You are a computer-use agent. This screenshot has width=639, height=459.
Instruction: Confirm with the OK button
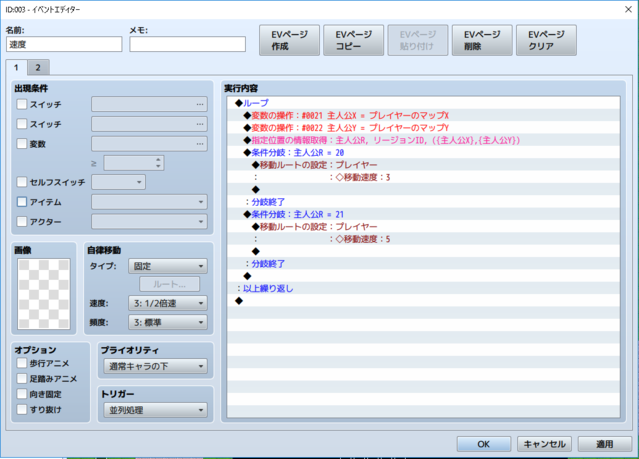coord(483,444)
